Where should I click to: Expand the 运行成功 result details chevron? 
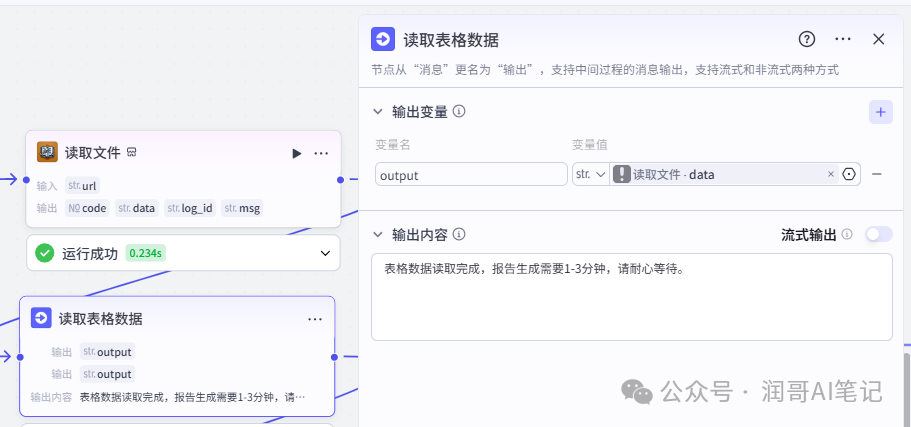pyautogui.click(x=325, y=253)
